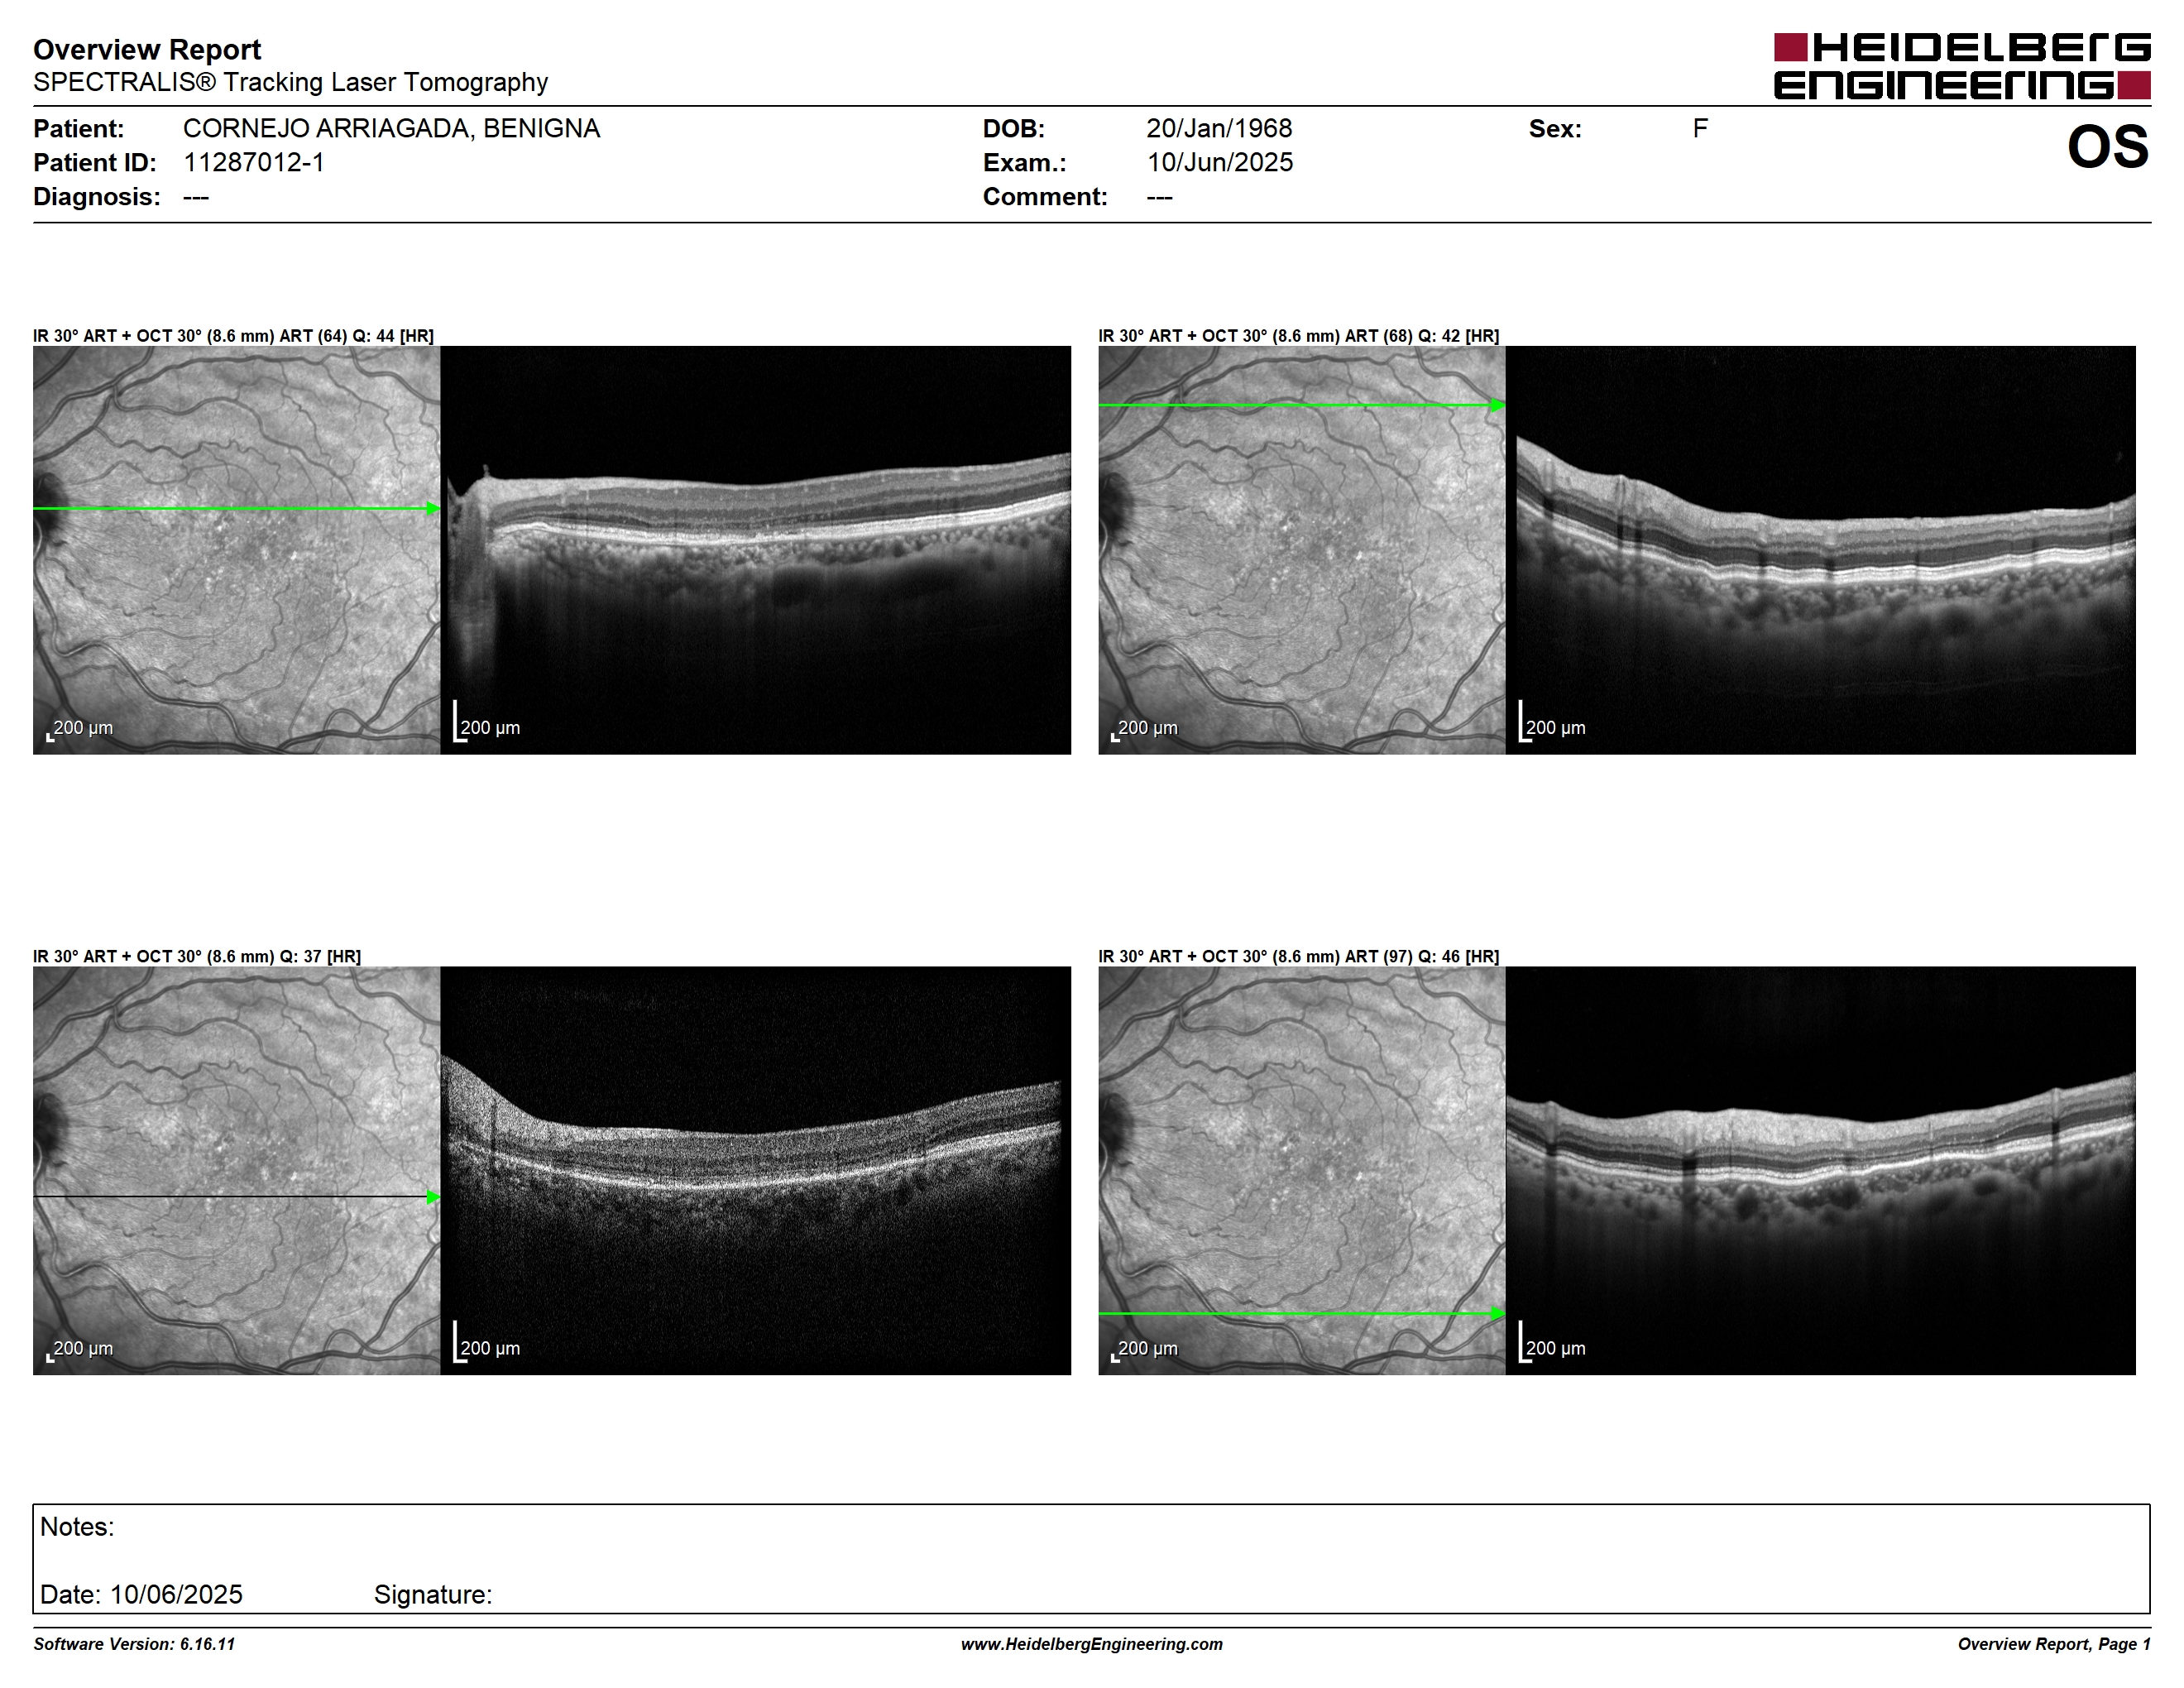Click the Sex value F
Viewport: 2184px width, 1688px height.
pyautogui.click(x=1700, y=128)
